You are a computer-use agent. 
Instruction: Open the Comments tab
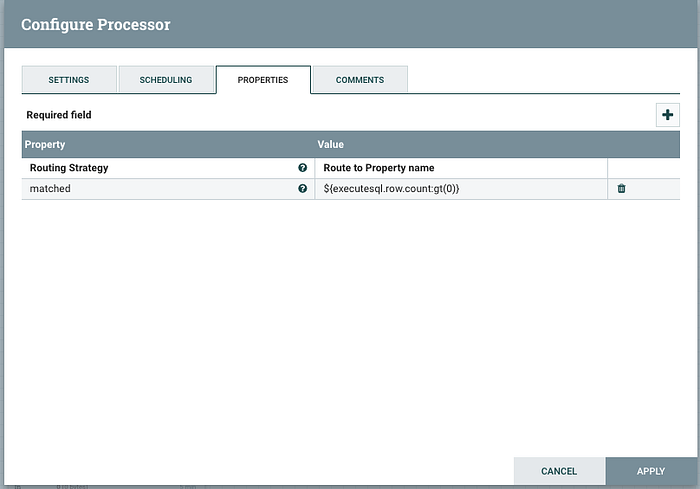click(360, 79)
